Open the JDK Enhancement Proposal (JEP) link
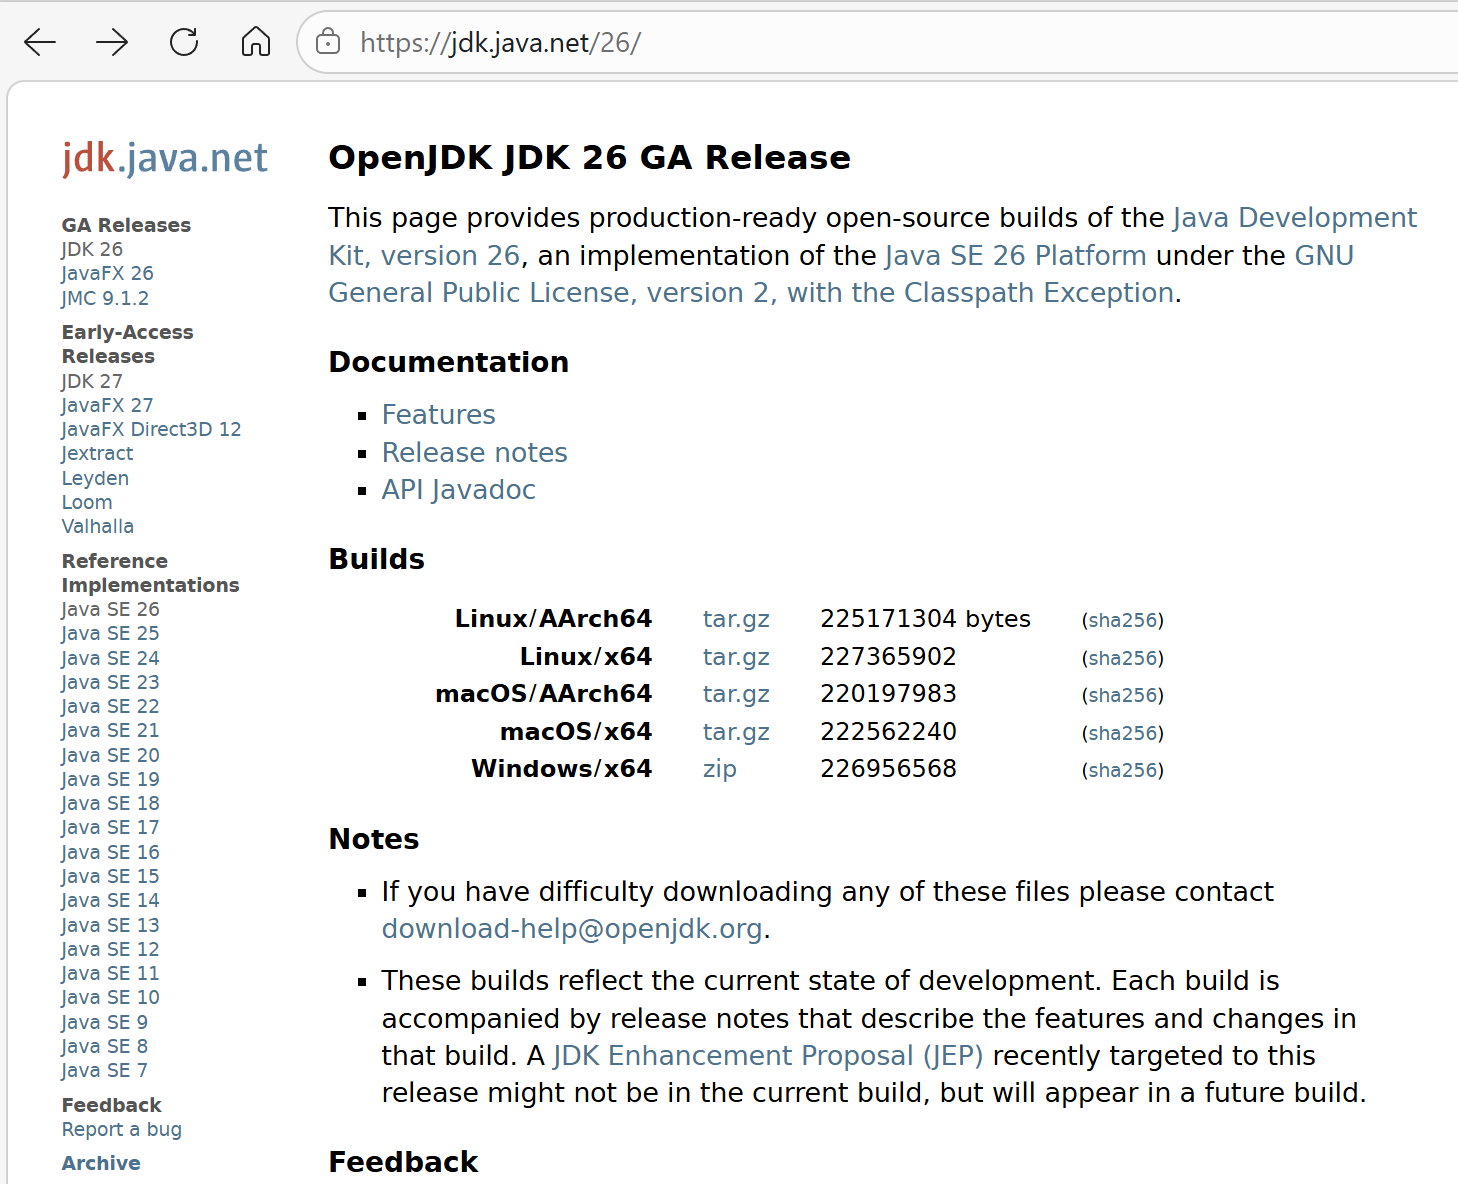1458x1184 pixels. pyautogui.click(x=768, y=1056)
